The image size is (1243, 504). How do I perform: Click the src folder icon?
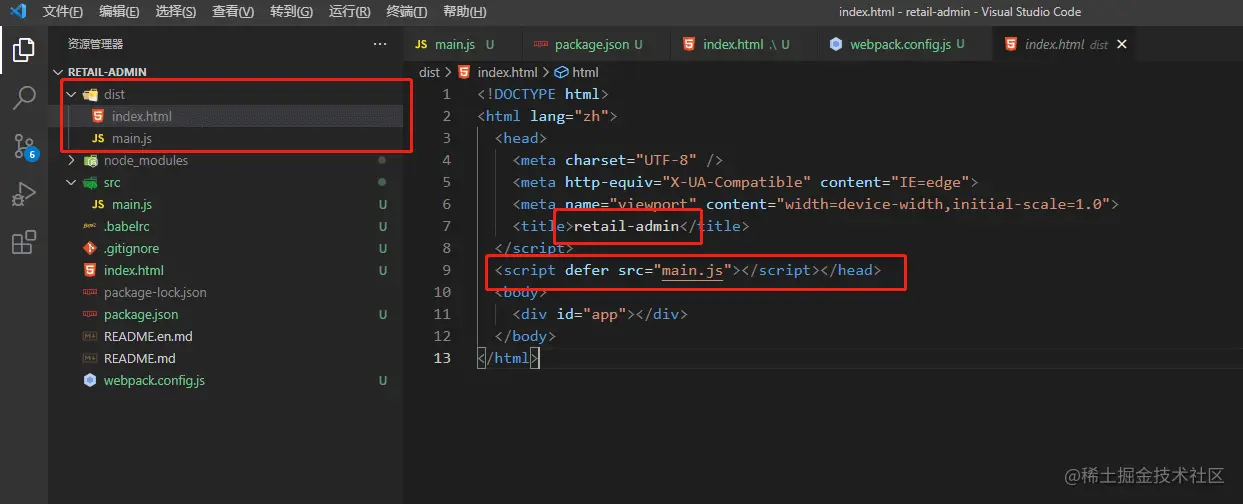tap(90, 182)
